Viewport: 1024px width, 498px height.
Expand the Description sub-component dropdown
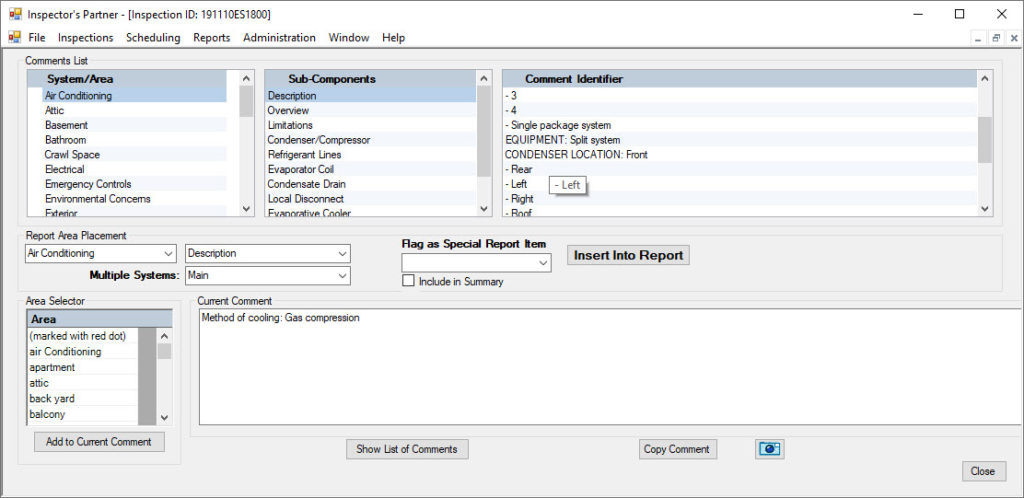(x=343, y=254)
